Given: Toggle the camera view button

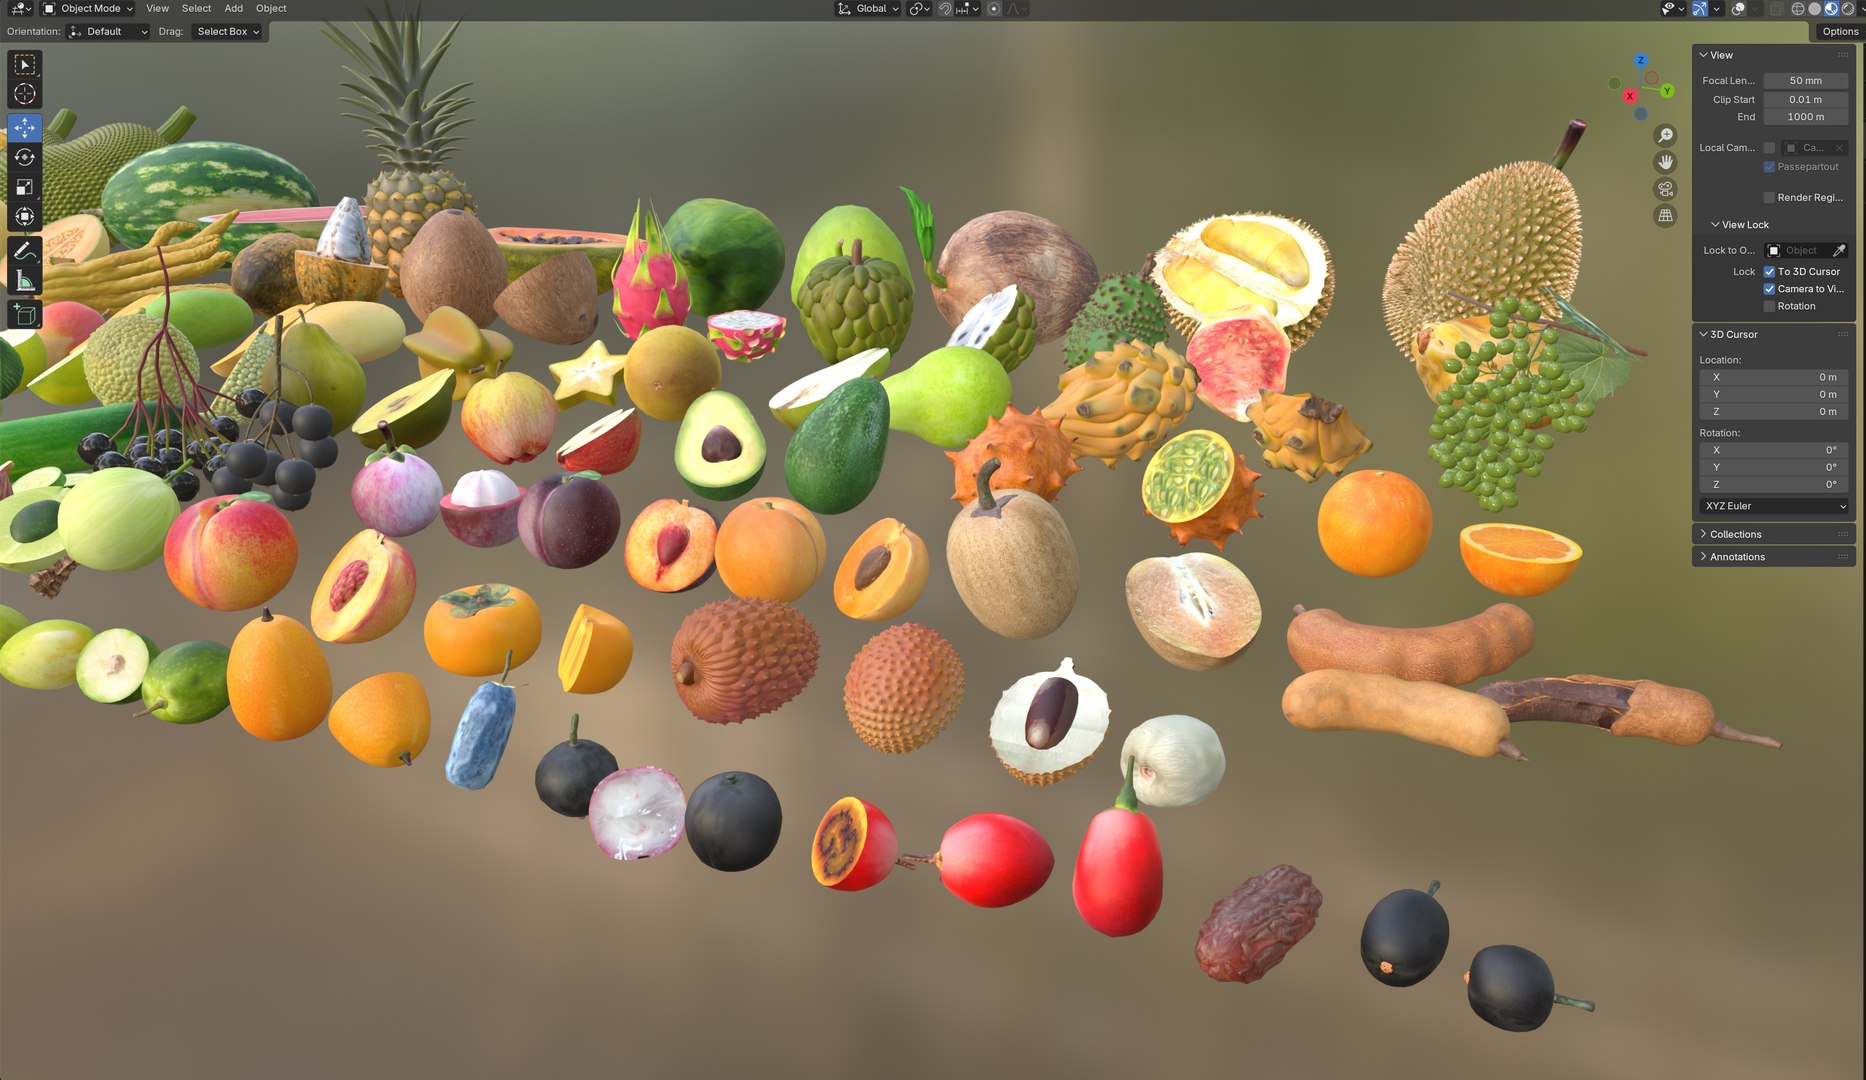Looking at the screenshot, I should click(1665, 189).
